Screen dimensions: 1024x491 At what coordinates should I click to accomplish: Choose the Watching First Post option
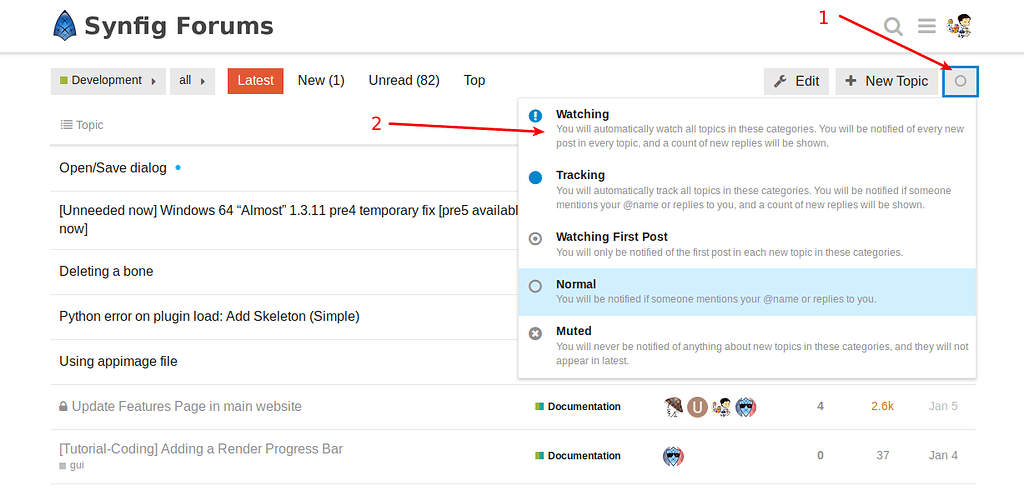pos(611,237)
